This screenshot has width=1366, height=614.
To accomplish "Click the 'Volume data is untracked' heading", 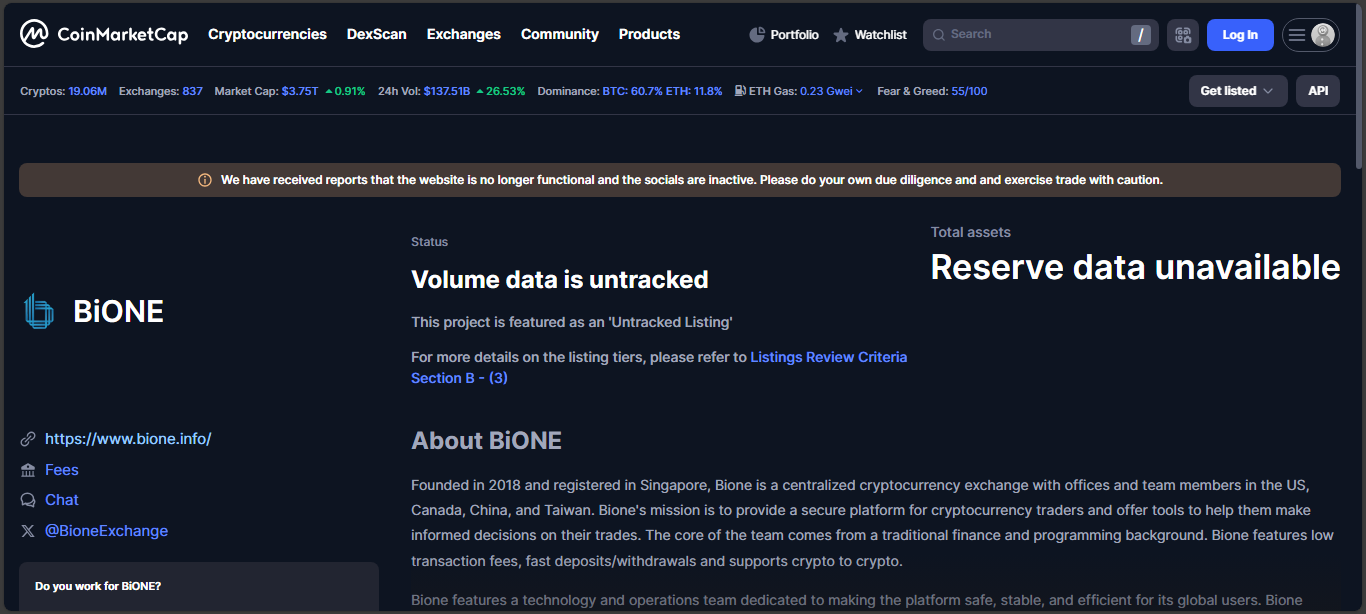I will (559, 280).
